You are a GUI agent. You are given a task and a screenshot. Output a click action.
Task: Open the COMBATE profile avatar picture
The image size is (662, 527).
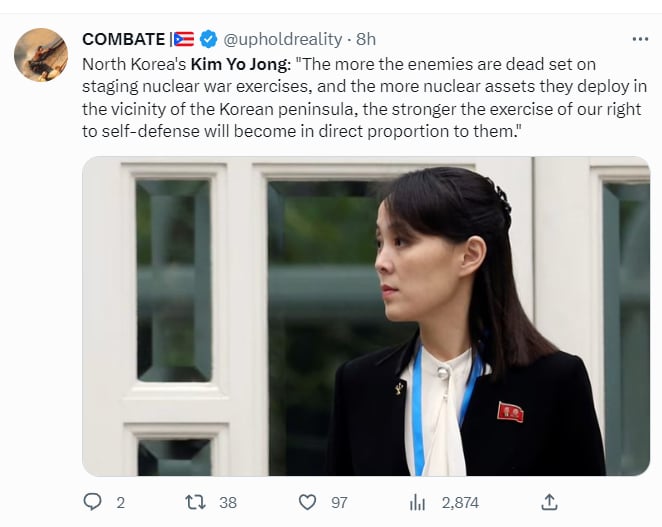click(x=41, y=55)
